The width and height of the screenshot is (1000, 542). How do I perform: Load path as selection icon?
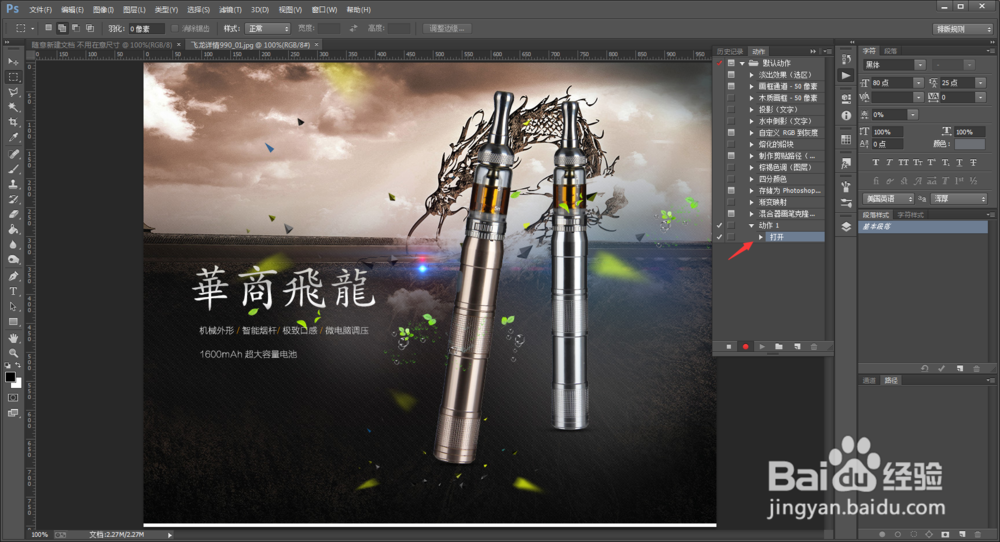pyautogui.click(x=913, y=534)
